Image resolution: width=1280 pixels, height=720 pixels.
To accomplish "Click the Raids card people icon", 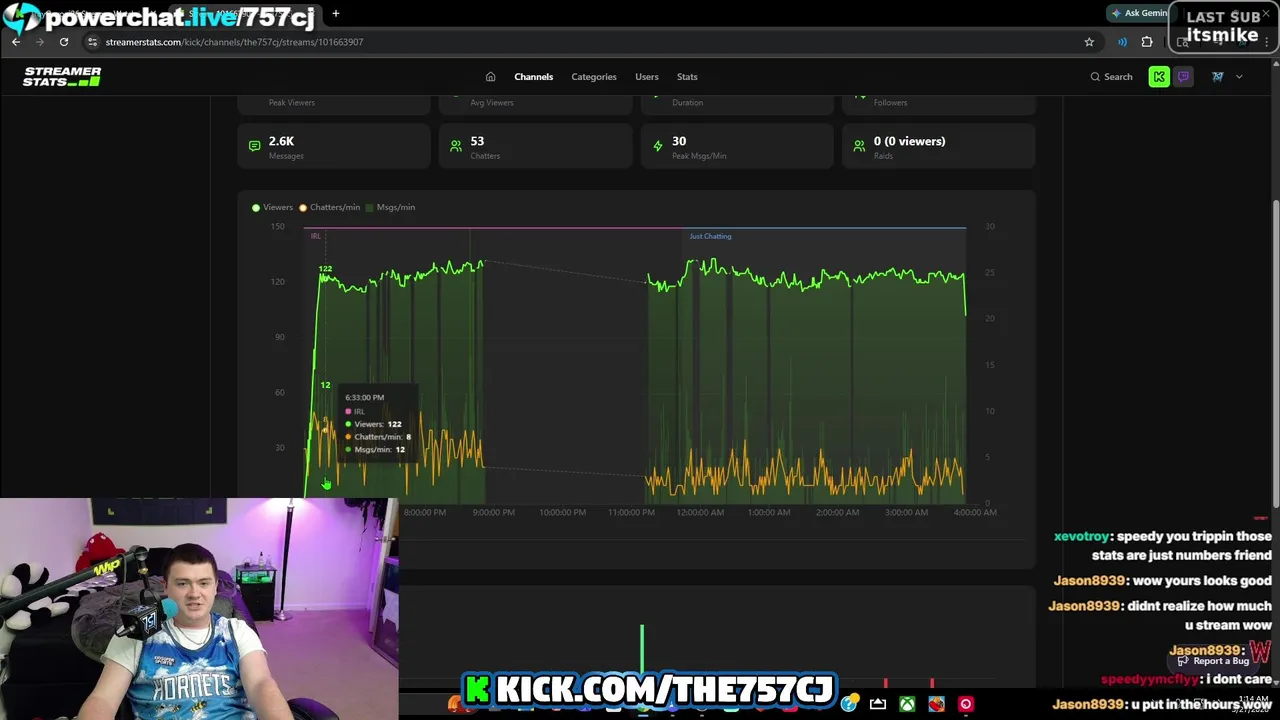I will (859, 146).
